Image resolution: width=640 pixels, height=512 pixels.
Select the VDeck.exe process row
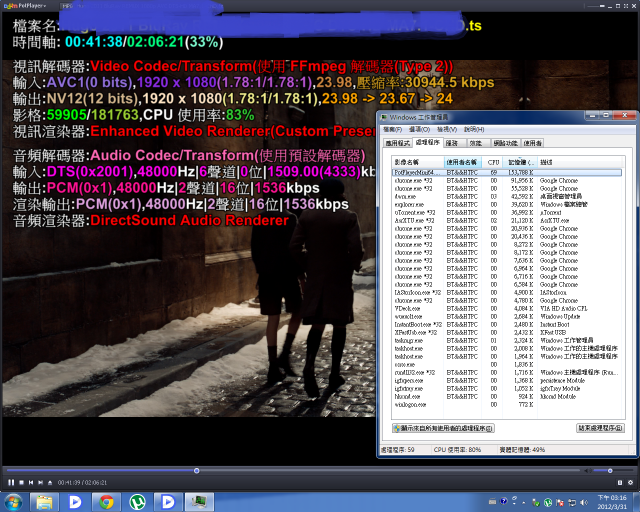tap(507, 309)
